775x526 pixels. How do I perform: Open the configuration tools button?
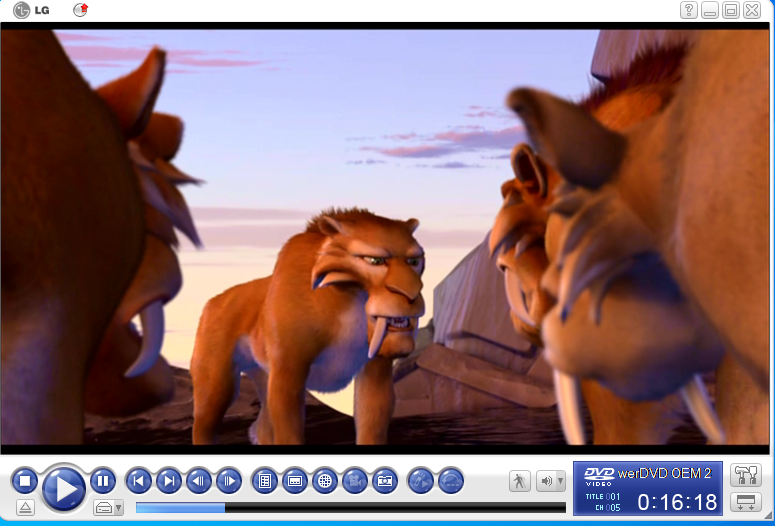745,475
